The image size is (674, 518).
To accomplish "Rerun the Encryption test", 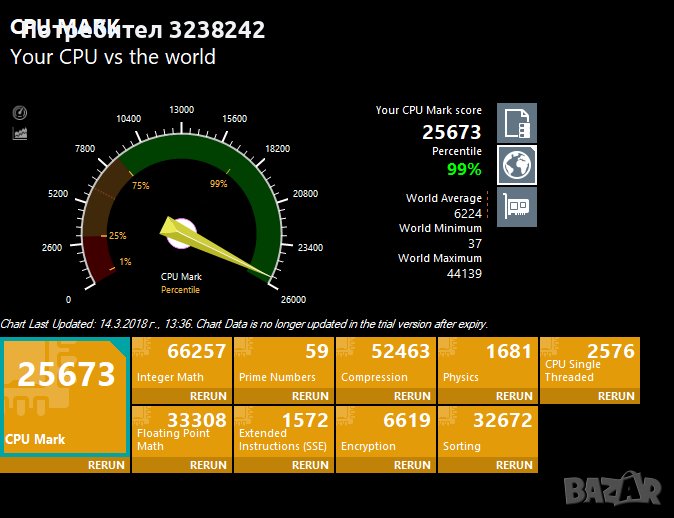I will (412, 465).
